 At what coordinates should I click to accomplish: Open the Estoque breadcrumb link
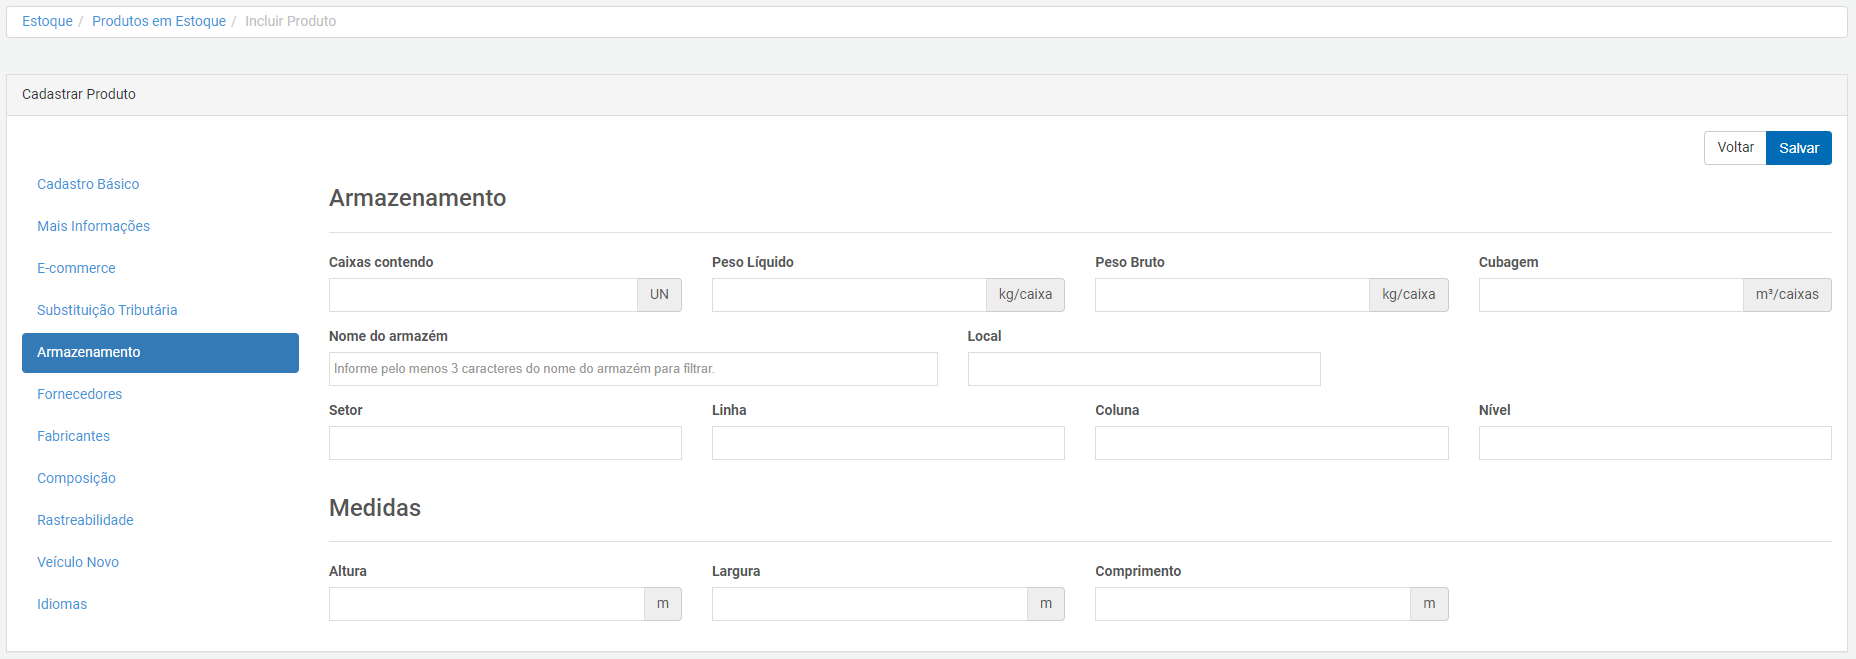[47, 21]
